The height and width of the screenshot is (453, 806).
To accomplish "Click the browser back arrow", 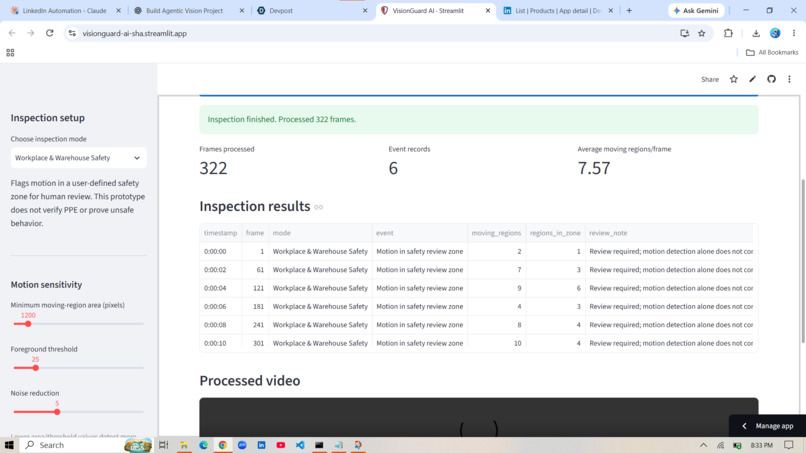I will [x=12, y=33].
